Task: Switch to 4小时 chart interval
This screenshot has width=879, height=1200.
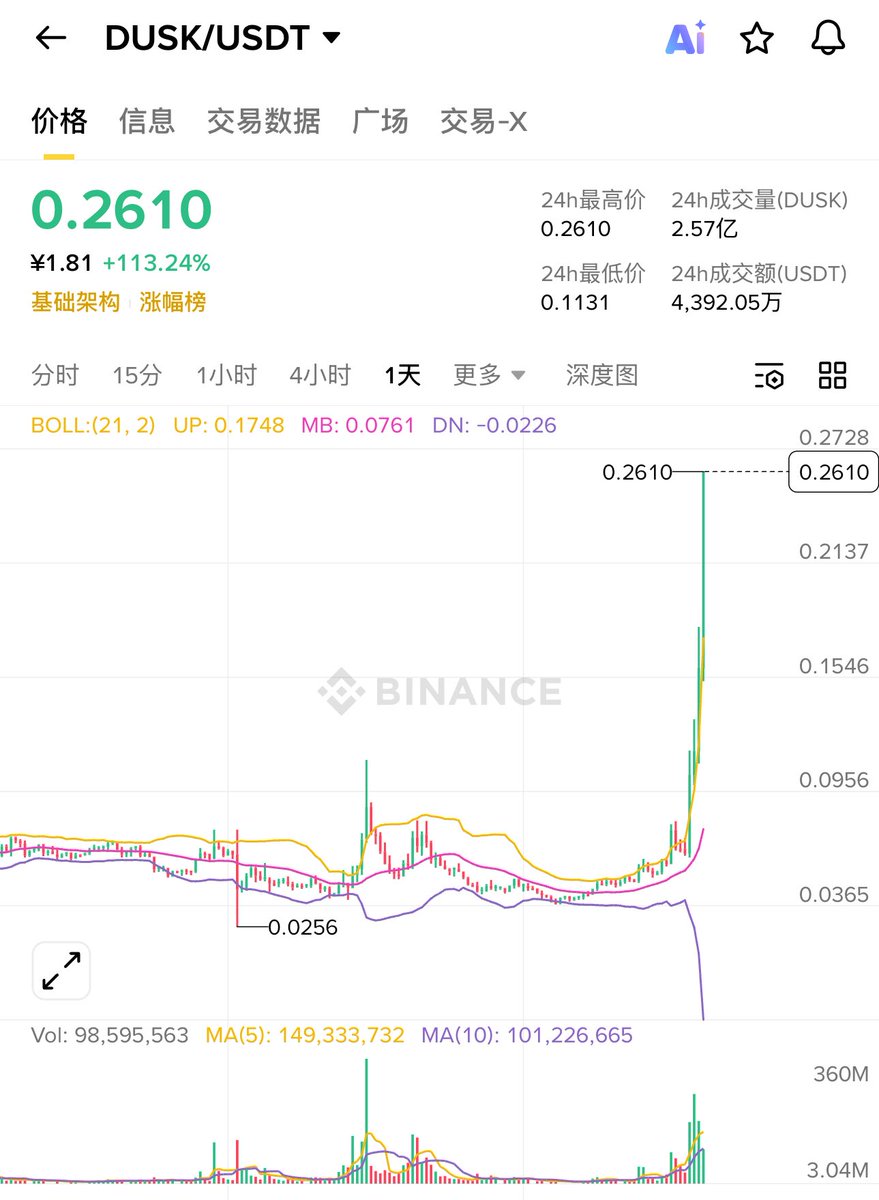Action: click(320, 376)
